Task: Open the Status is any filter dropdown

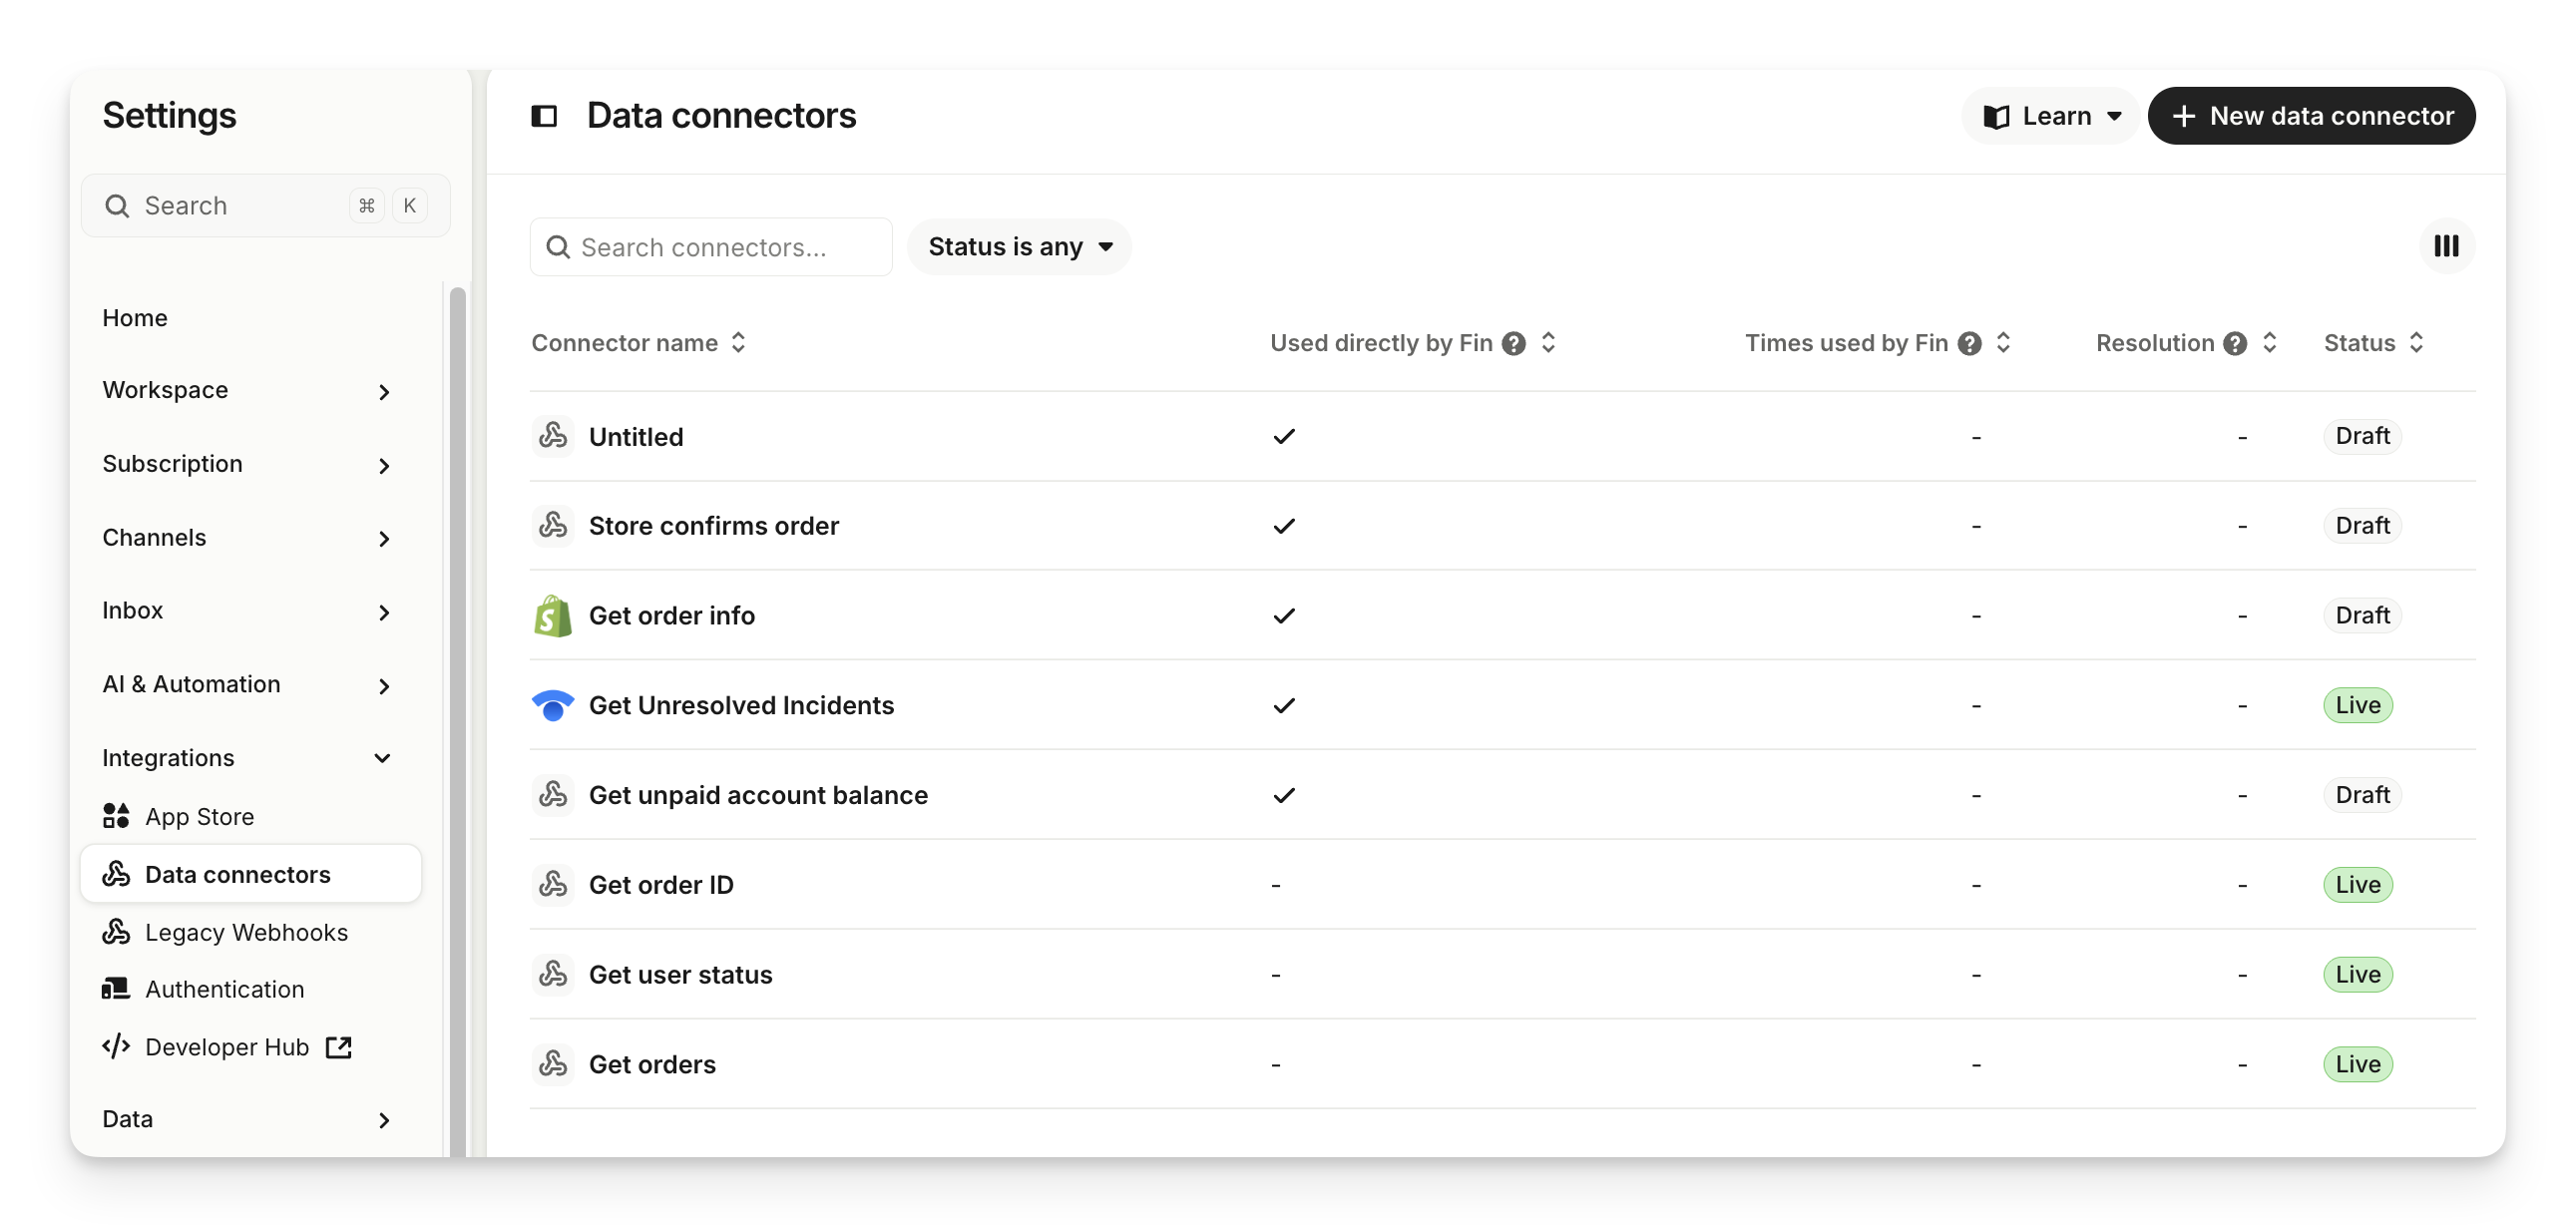Action: (x=1019, y=247)
